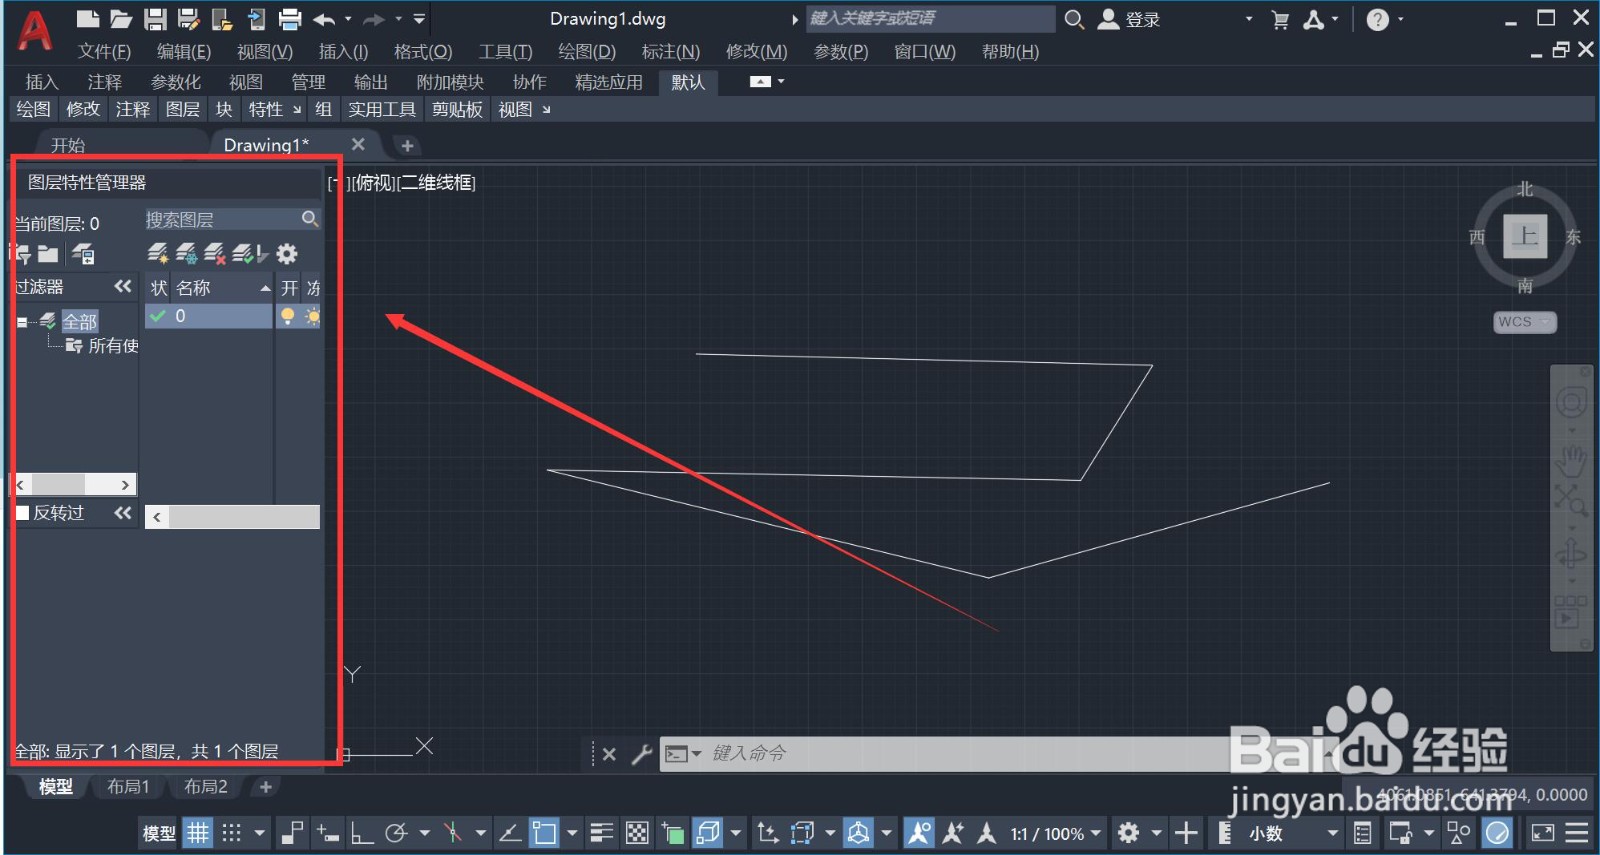Viewport: 1600px width, 855px height.
Task: Click the filter tree horizontal scrollbar
Action: click(x=75, y=484)
